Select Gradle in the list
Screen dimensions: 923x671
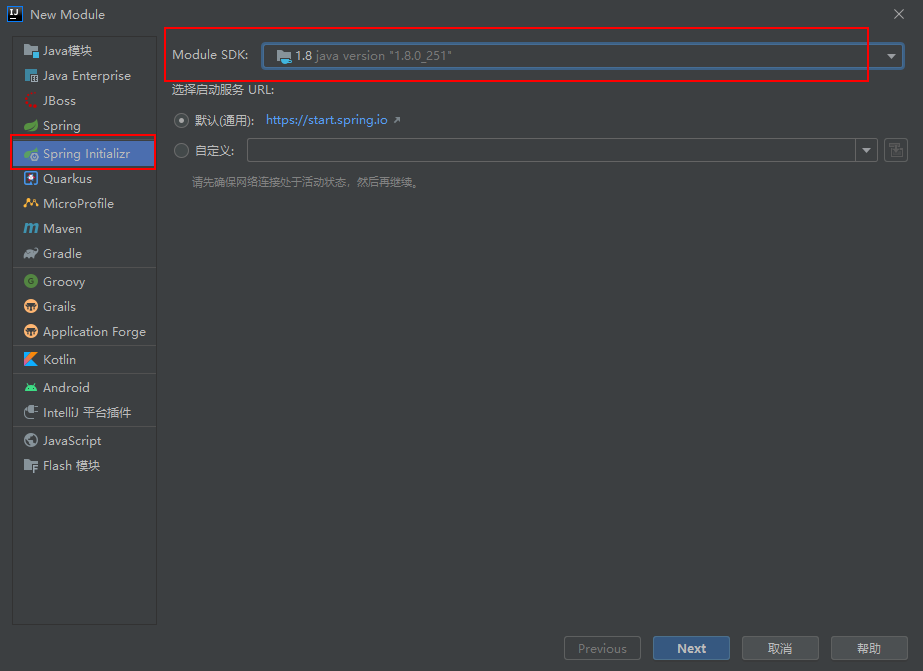tap(84, 254)
